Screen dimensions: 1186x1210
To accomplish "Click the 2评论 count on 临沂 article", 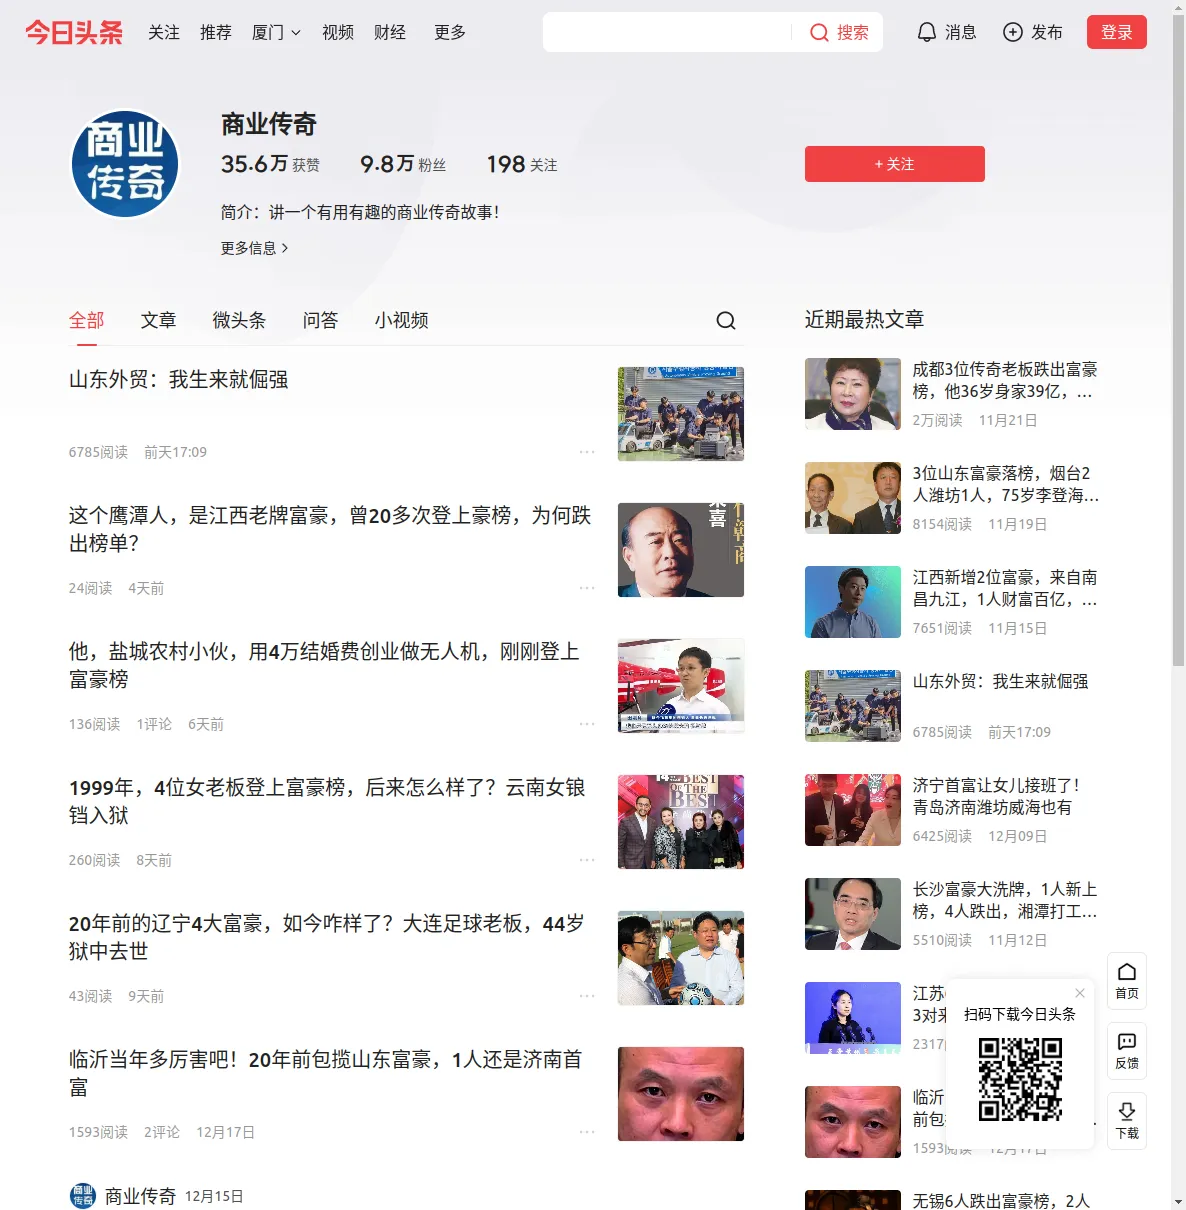I will [x=162, y=1132].
